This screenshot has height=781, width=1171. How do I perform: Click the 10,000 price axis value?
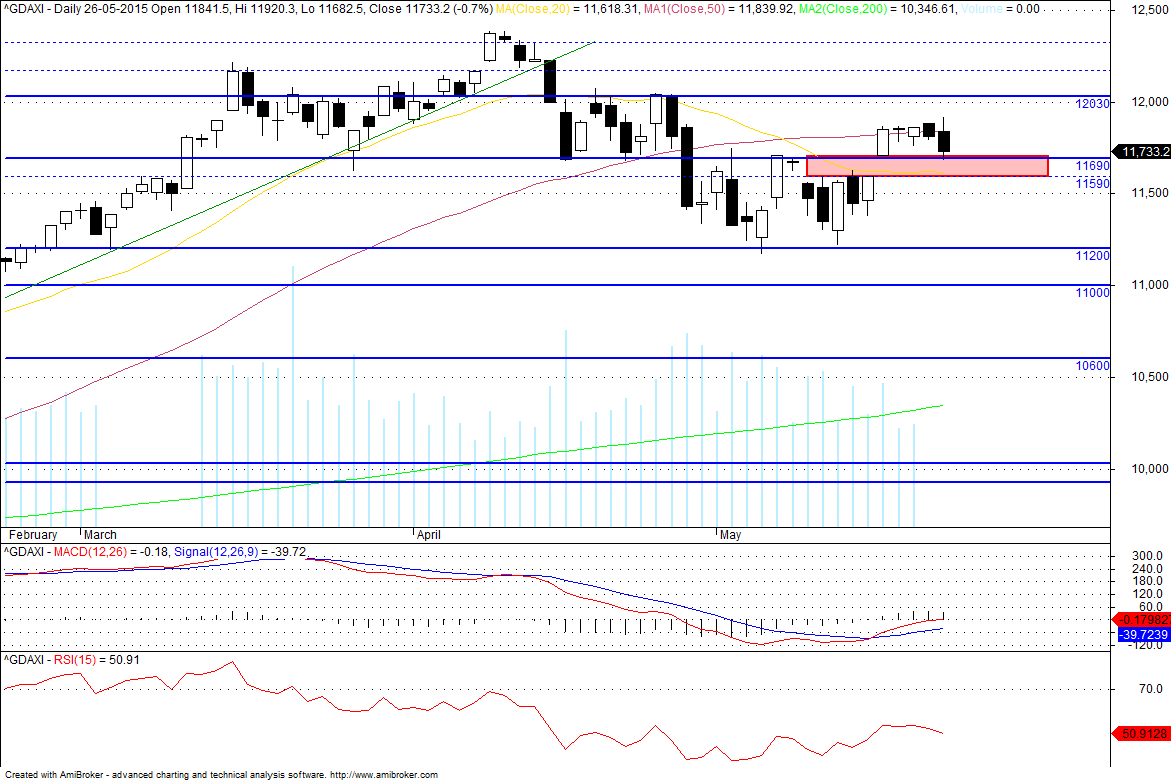pyautogui.click(x=1149, y=469)
